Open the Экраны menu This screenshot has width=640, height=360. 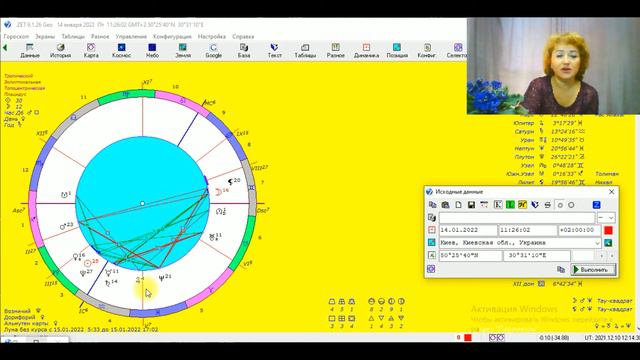(x=45, y=36)
